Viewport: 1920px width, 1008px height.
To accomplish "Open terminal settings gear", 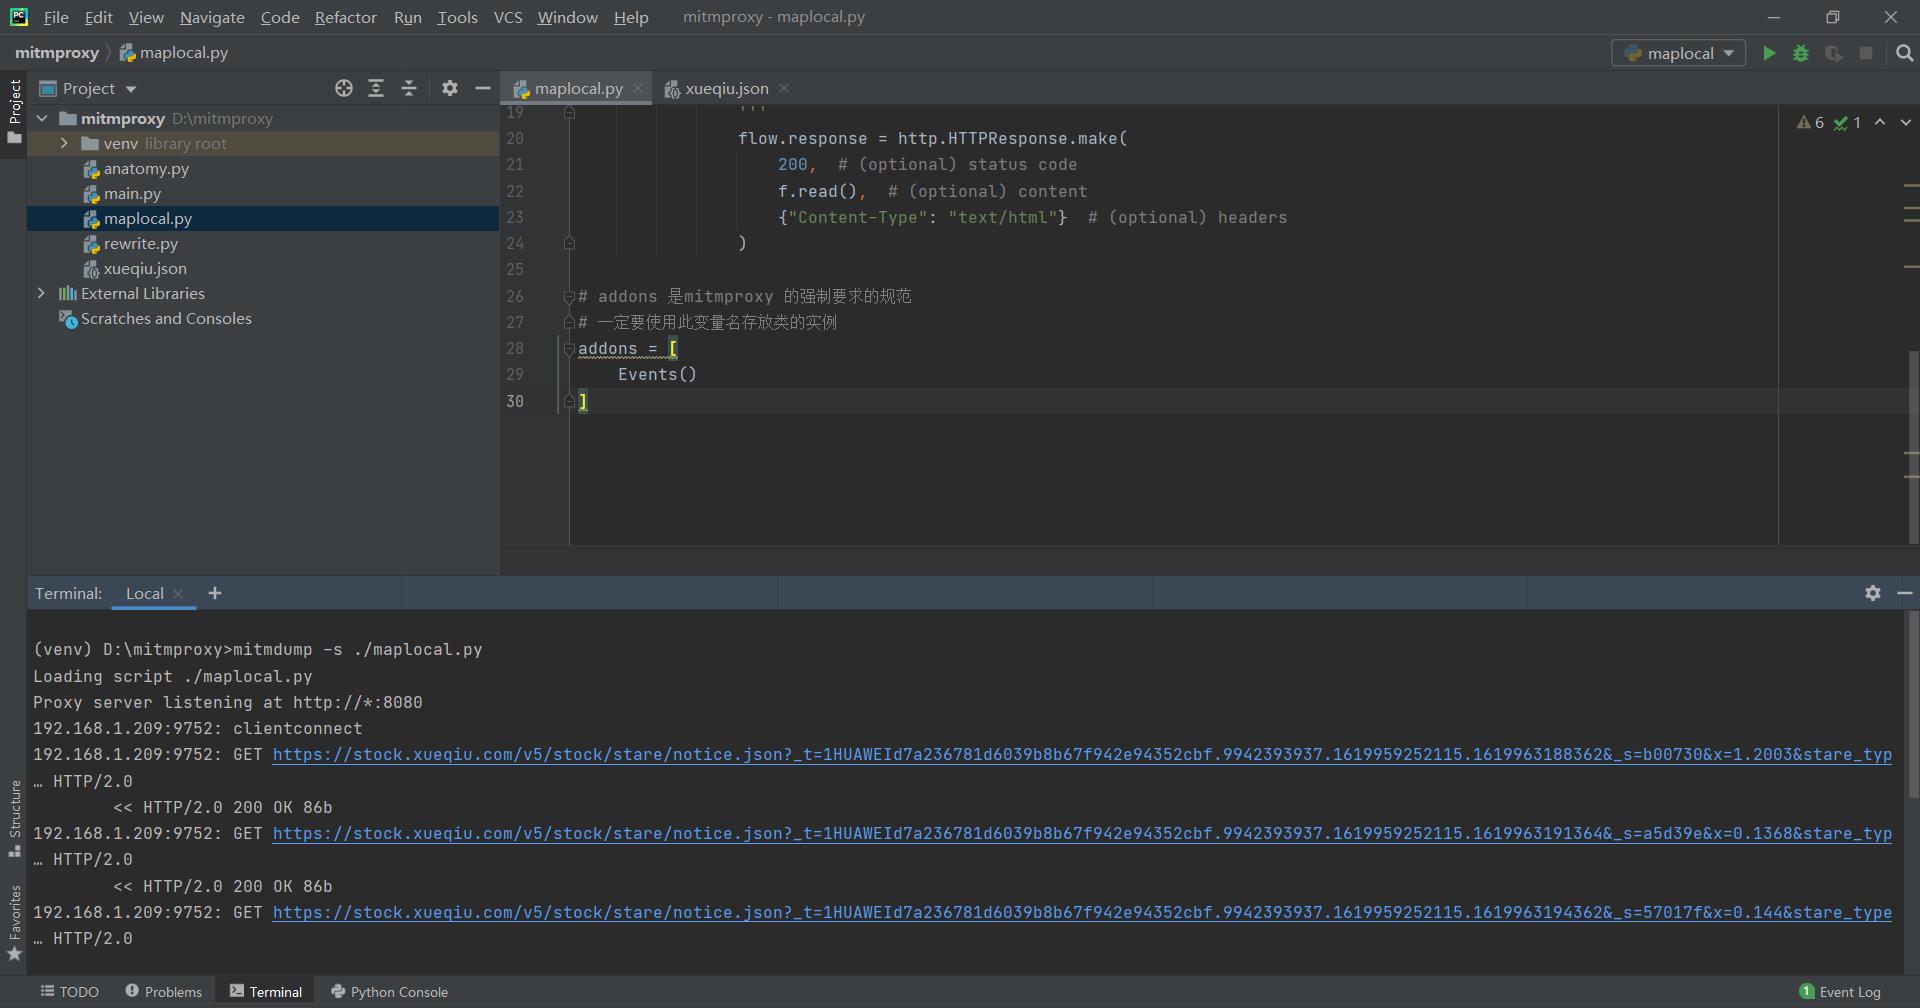I will click(1873, 593).
